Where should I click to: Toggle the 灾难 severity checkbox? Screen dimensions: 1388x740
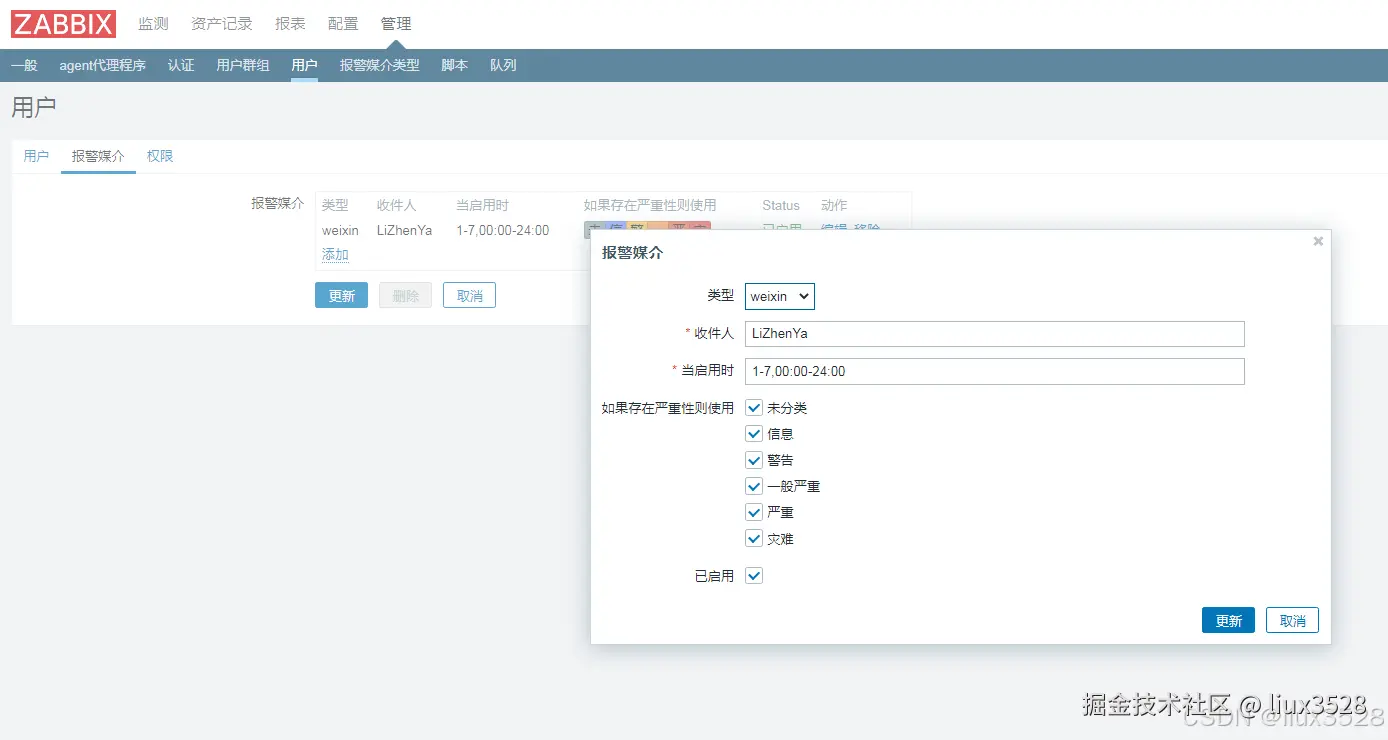coord(754,538)
